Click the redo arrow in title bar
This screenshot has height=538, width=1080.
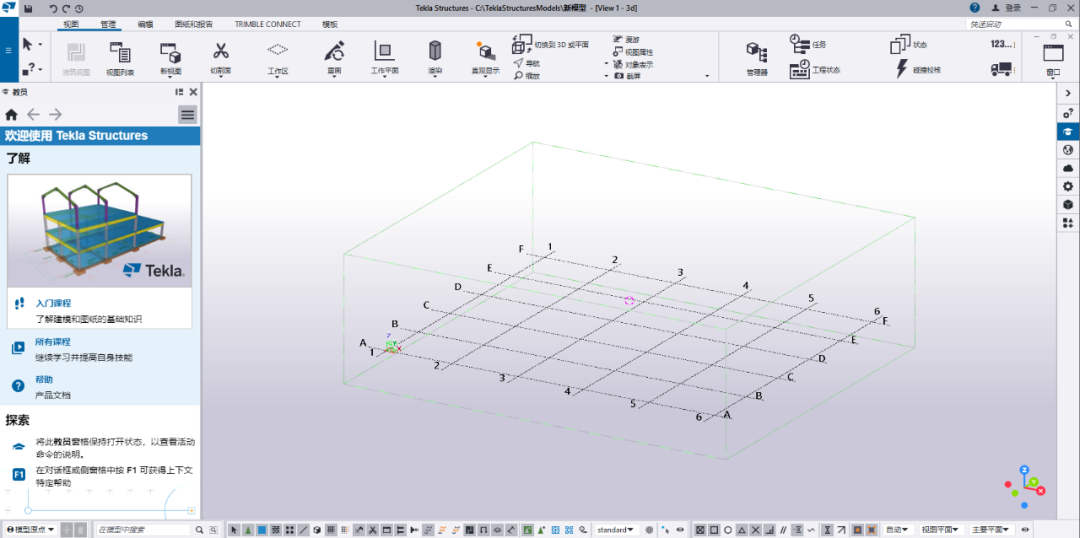(66, 8)
